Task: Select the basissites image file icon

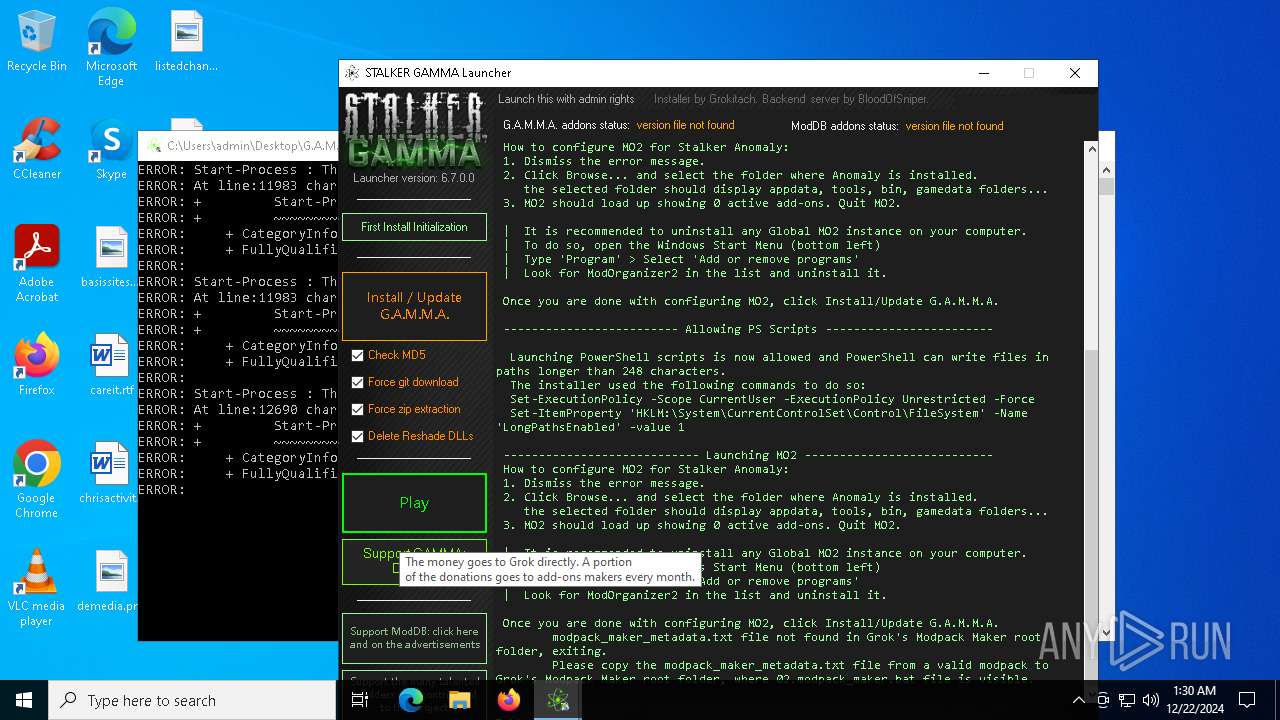Action: (x=111, y=258)
